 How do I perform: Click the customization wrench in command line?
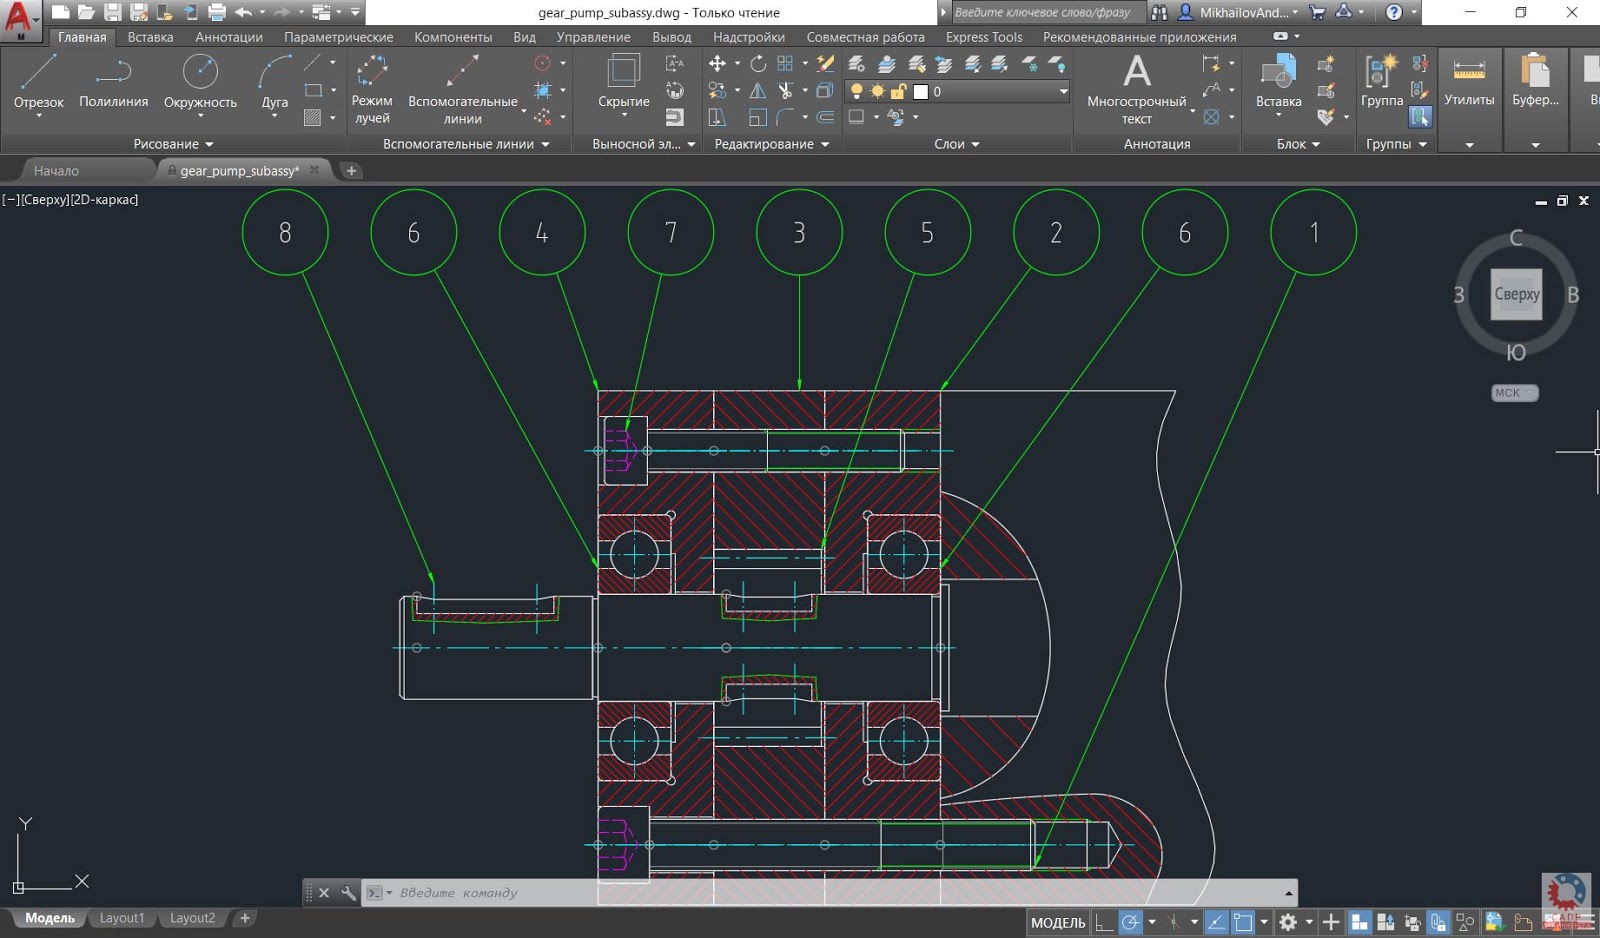click(x=348, y=892)
